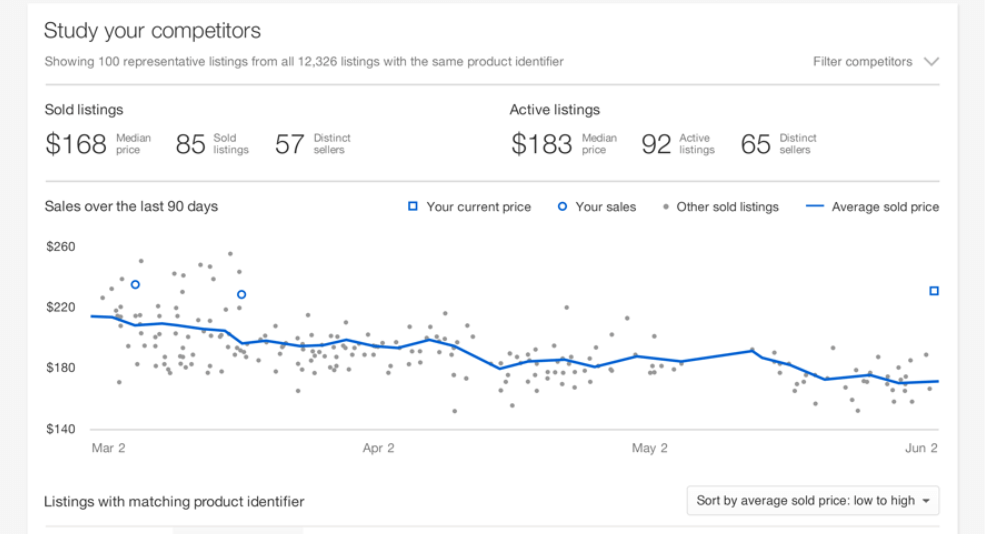Click the 92 active listings figure
The height and width of the screenshot is (534, 1003).
pos(656,144)
